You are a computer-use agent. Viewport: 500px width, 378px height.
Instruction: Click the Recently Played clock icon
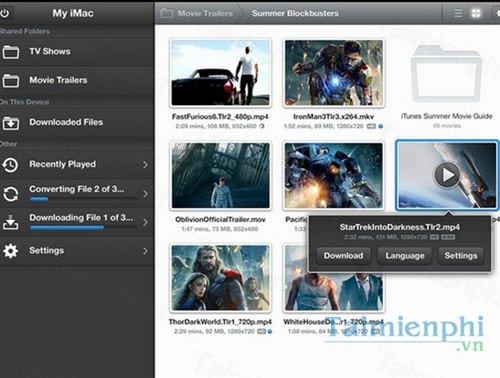point(10,165)
